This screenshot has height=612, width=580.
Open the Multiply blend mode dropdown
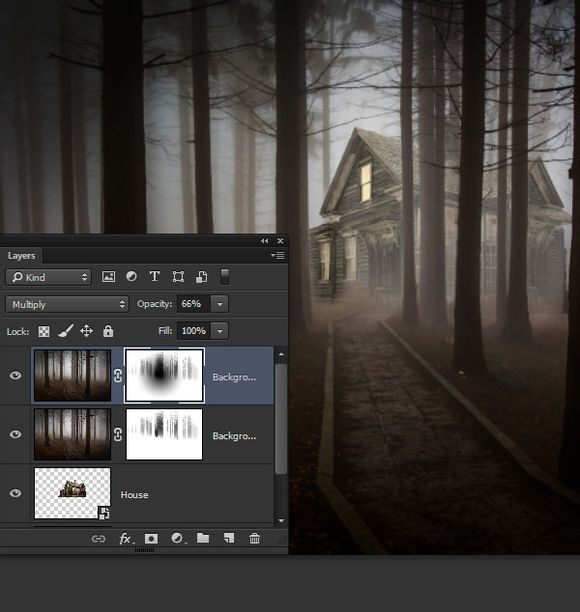tap(67, 304)
